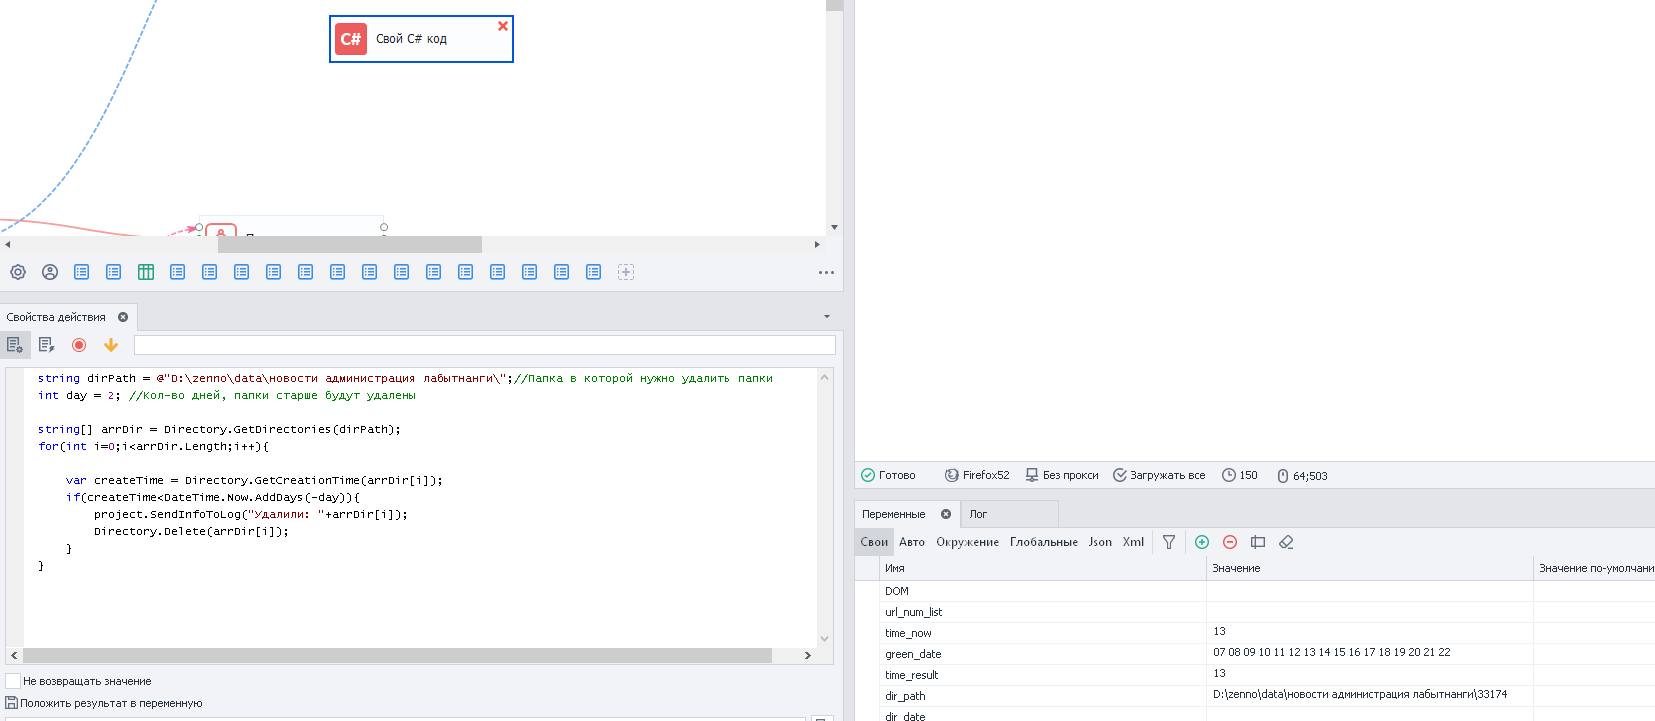Add a new variable with green plus

tap(1202, 542)
